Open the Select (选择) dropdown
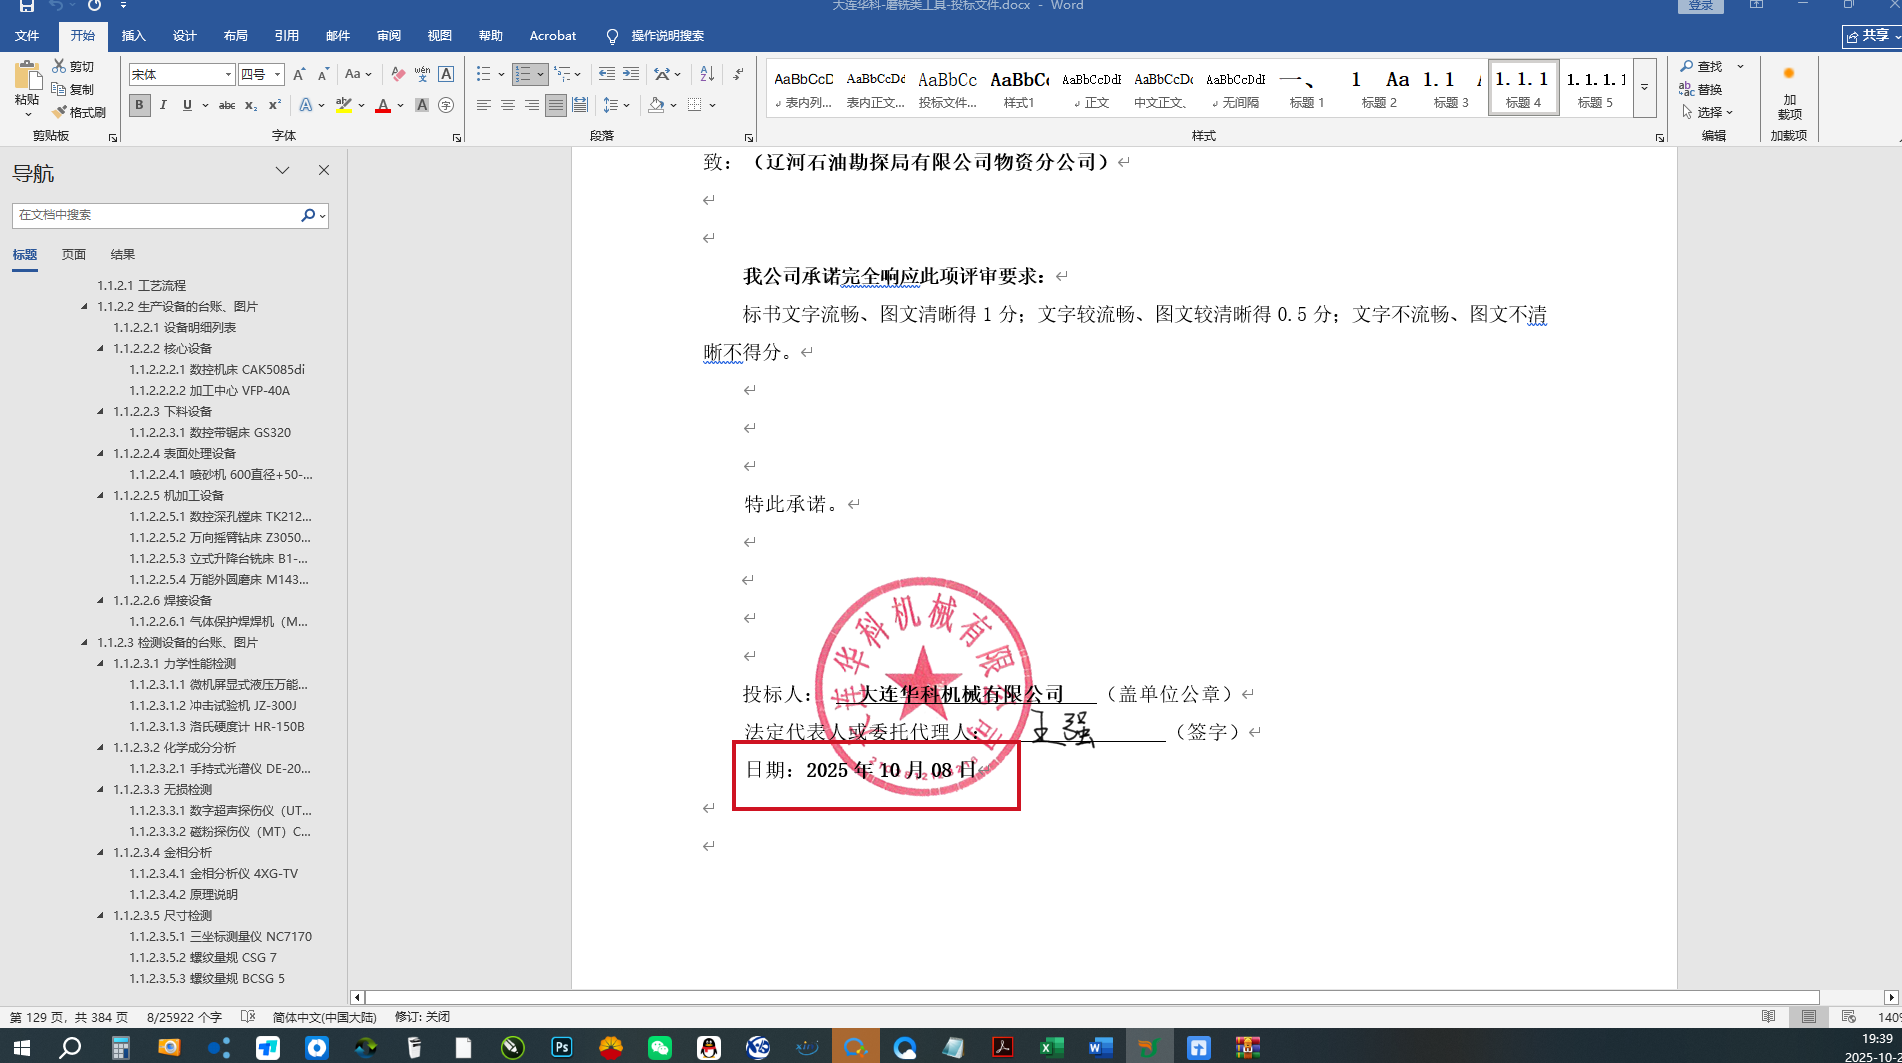 point(1707,112)
